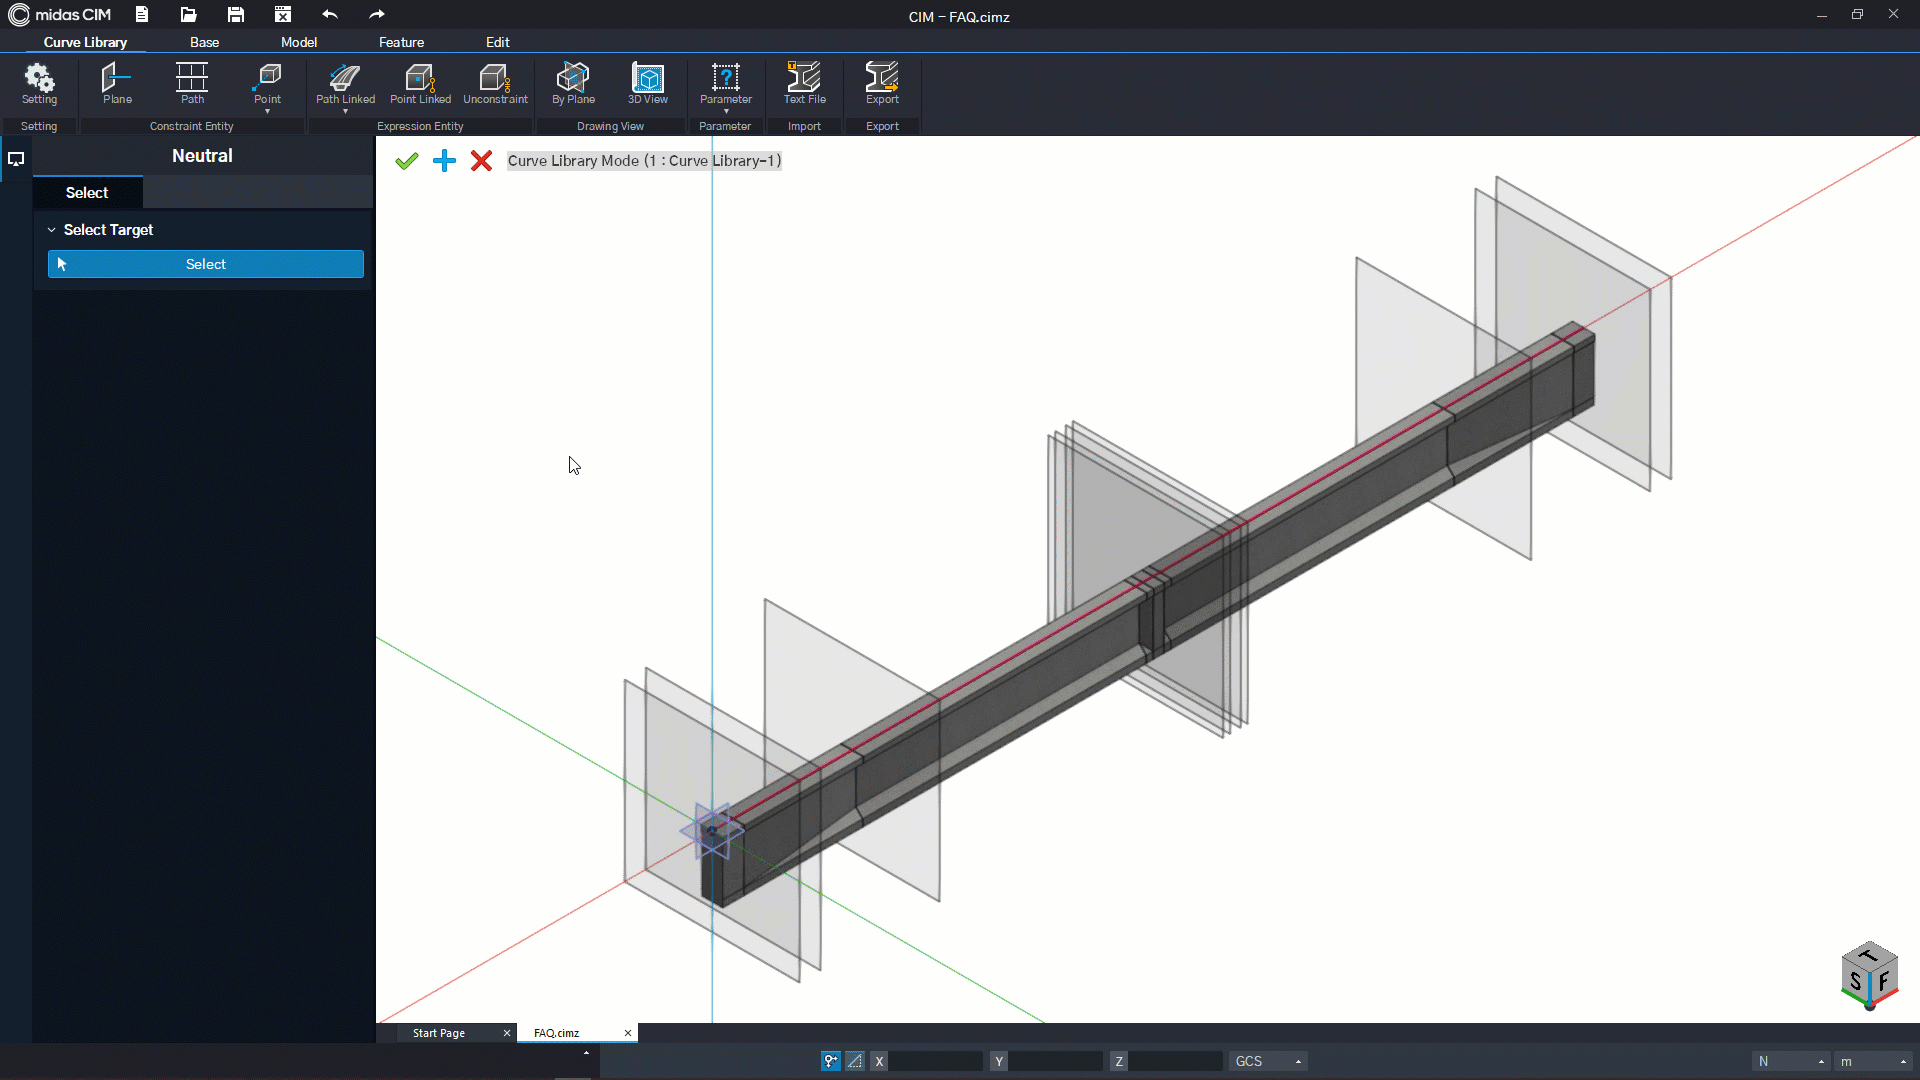
Task: Click the X coordinate input field
Action: [x=935, y=1061]
